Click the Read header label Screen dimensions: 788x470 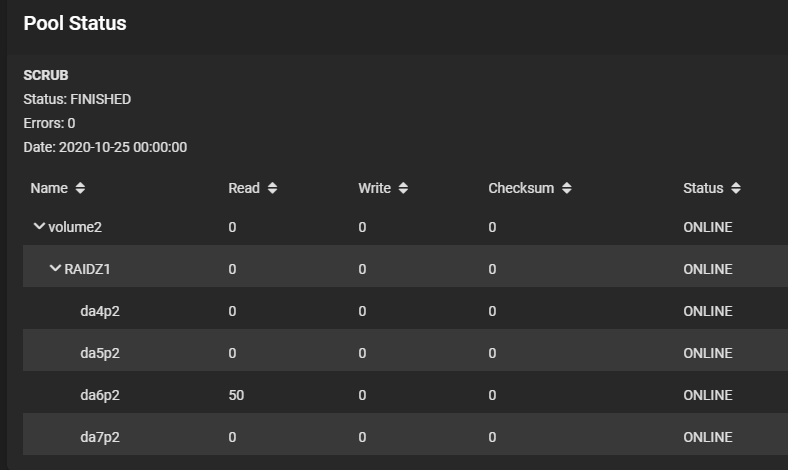(244, 188)
